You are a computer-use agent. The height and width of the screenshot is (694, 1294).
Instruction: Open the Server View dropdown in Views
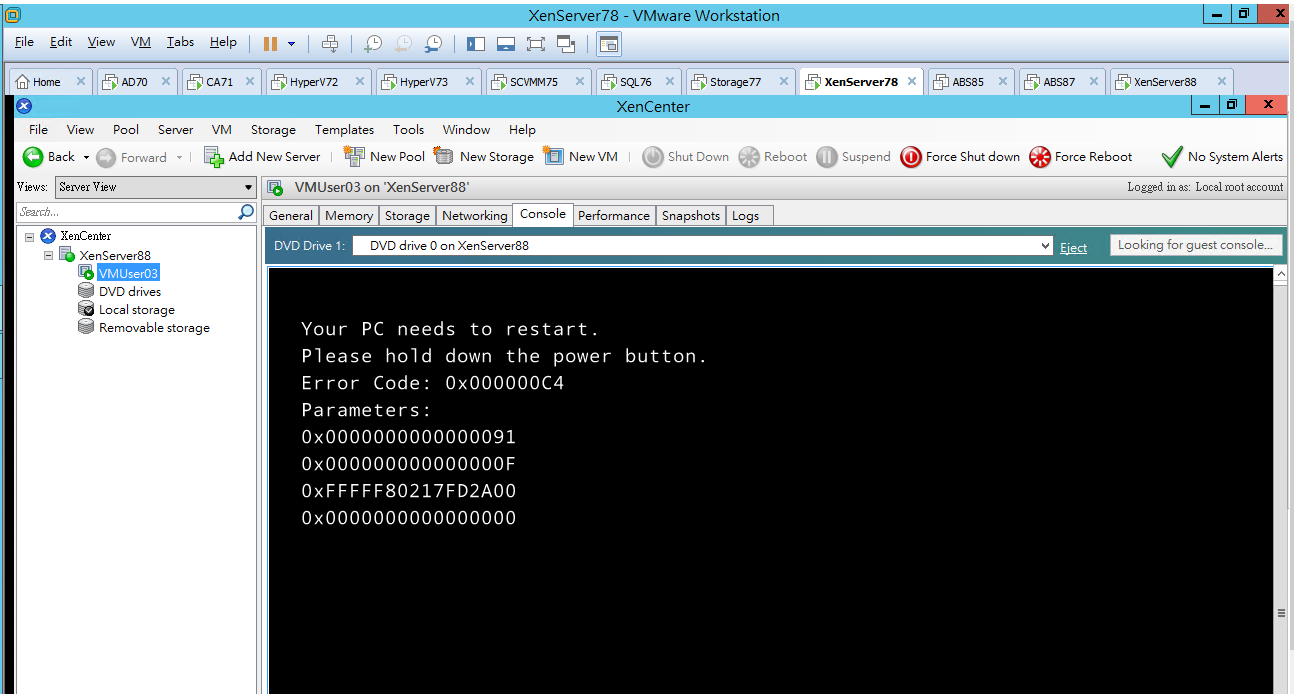(156, 187)
